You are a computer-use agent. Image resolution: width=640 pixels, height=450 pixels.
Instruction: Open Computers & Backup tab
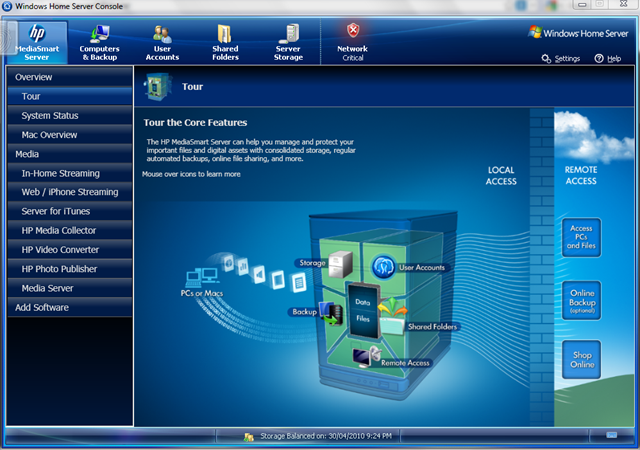(99, 42)
